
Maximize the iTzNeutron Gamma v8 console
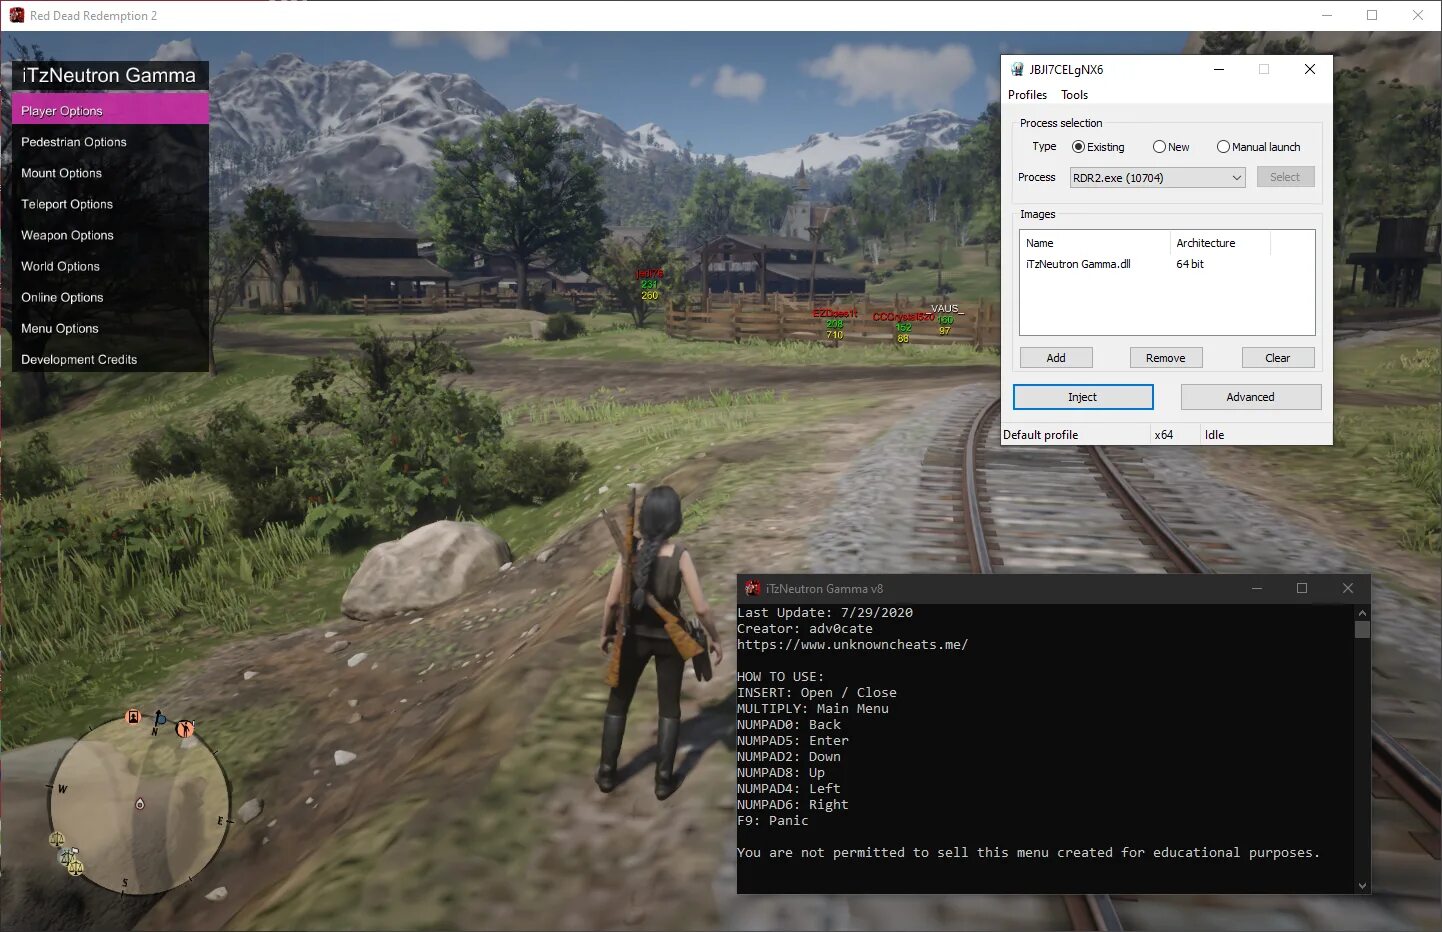(x=1302, y=588)
